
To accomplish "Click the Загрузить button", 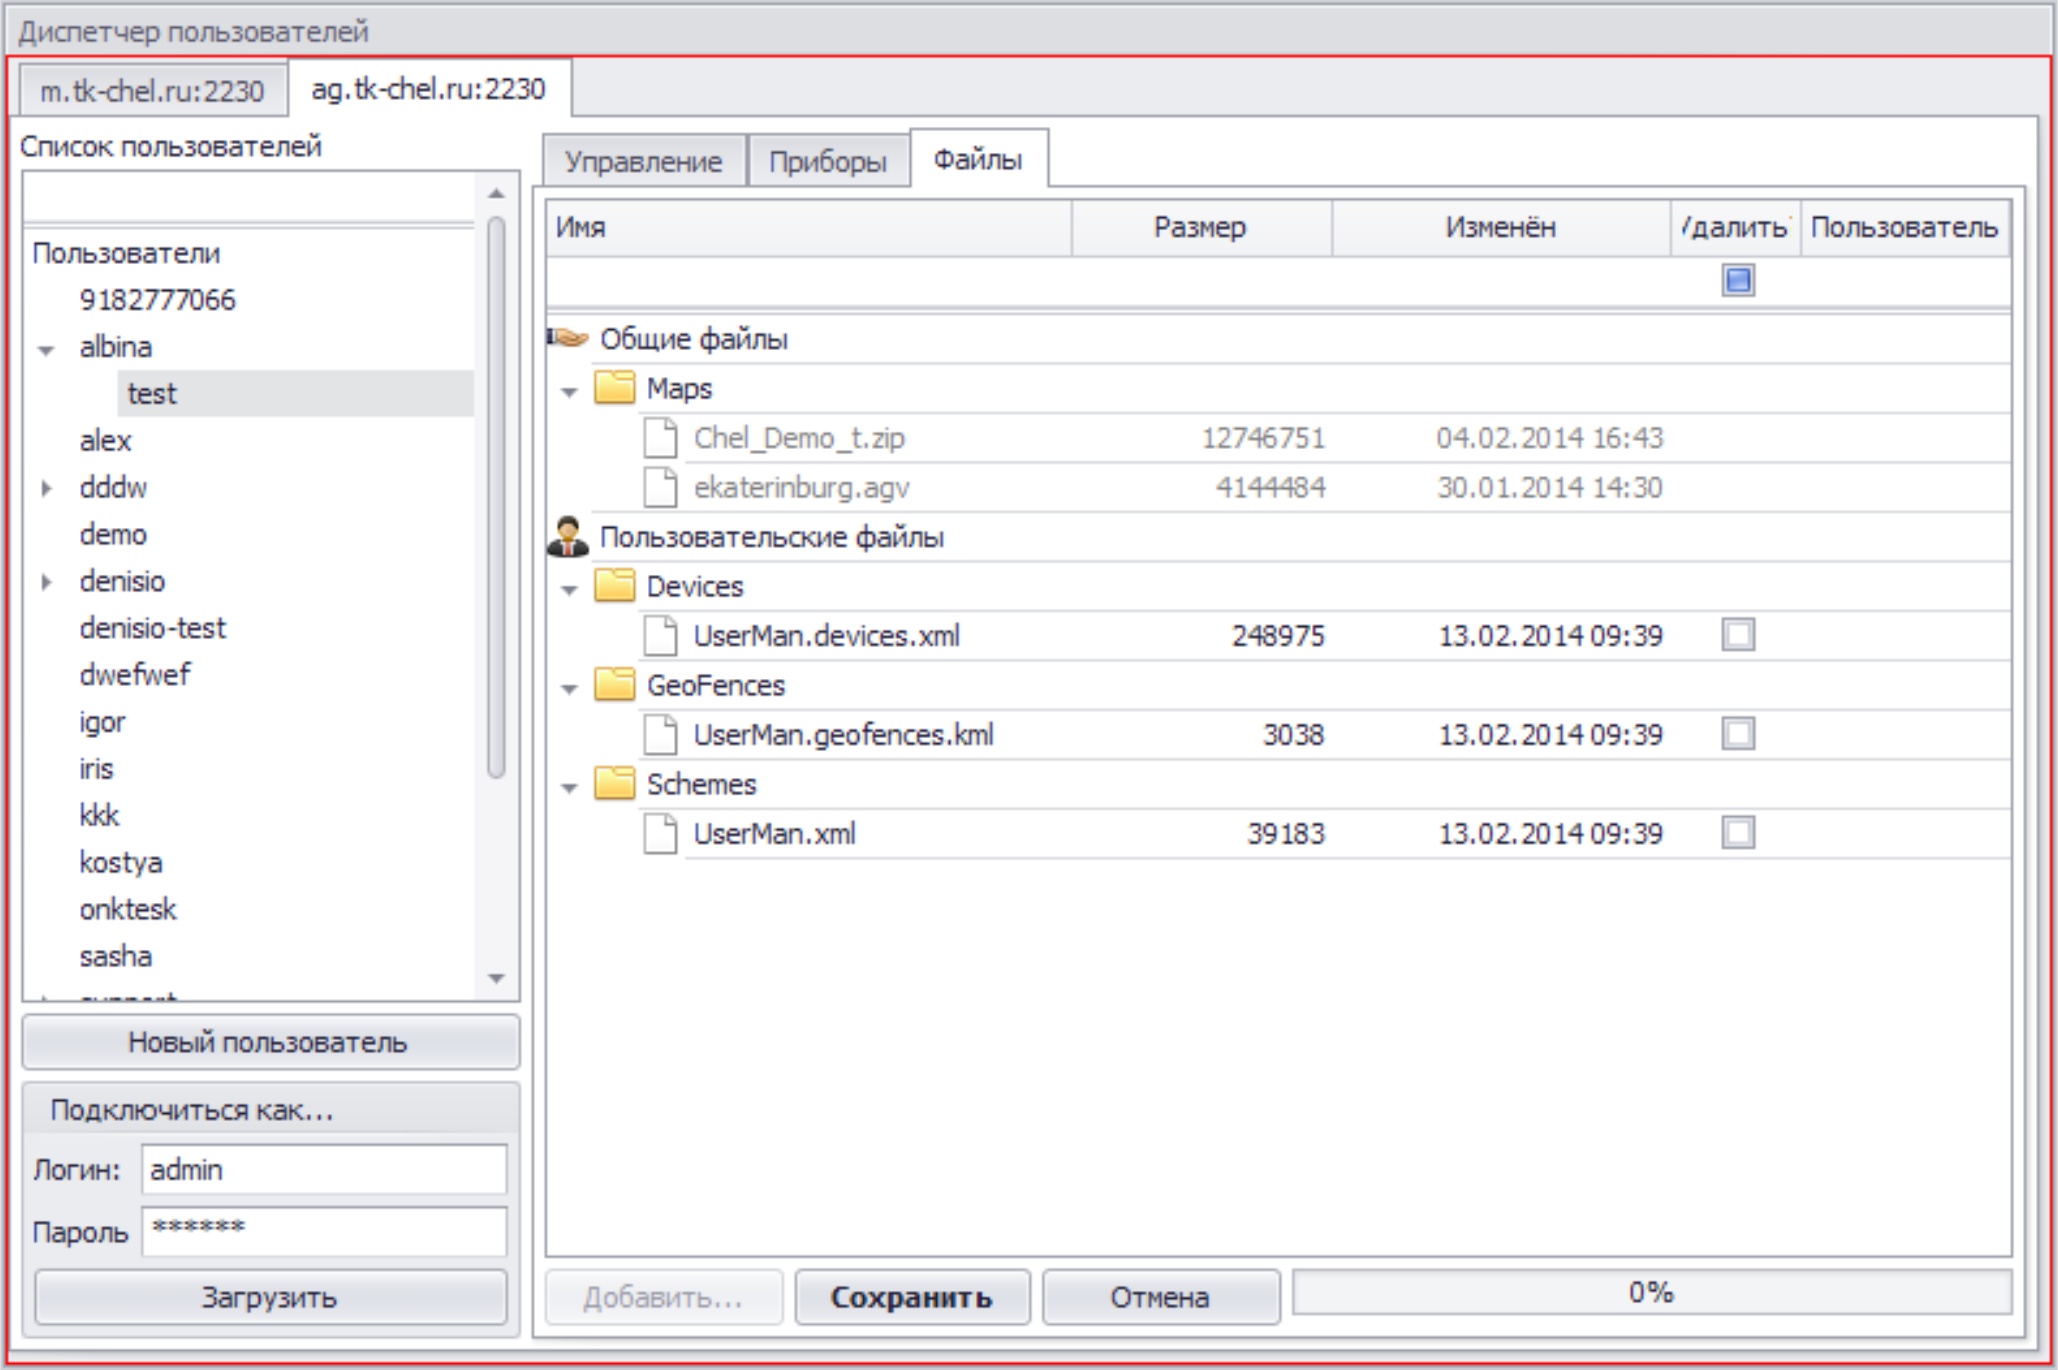I will tap(270, 1297).
